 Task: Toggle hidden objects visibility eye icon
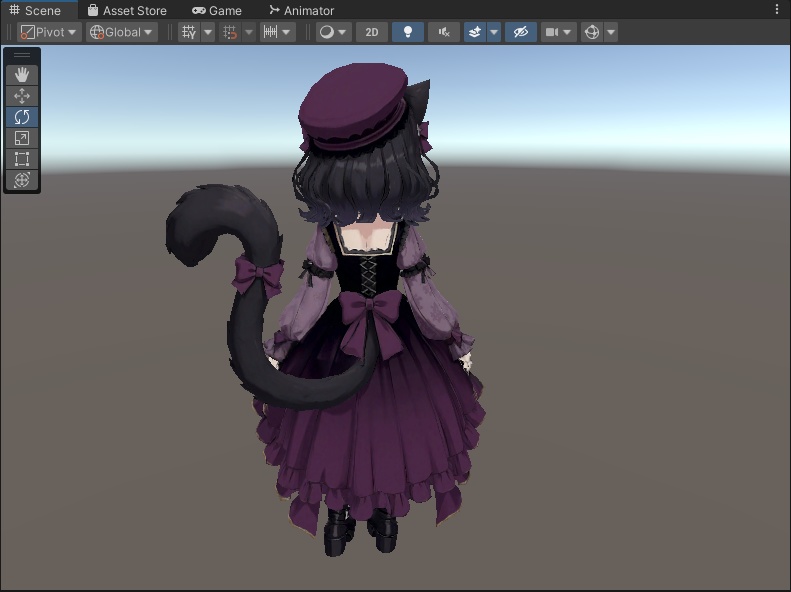pos(521,32)
